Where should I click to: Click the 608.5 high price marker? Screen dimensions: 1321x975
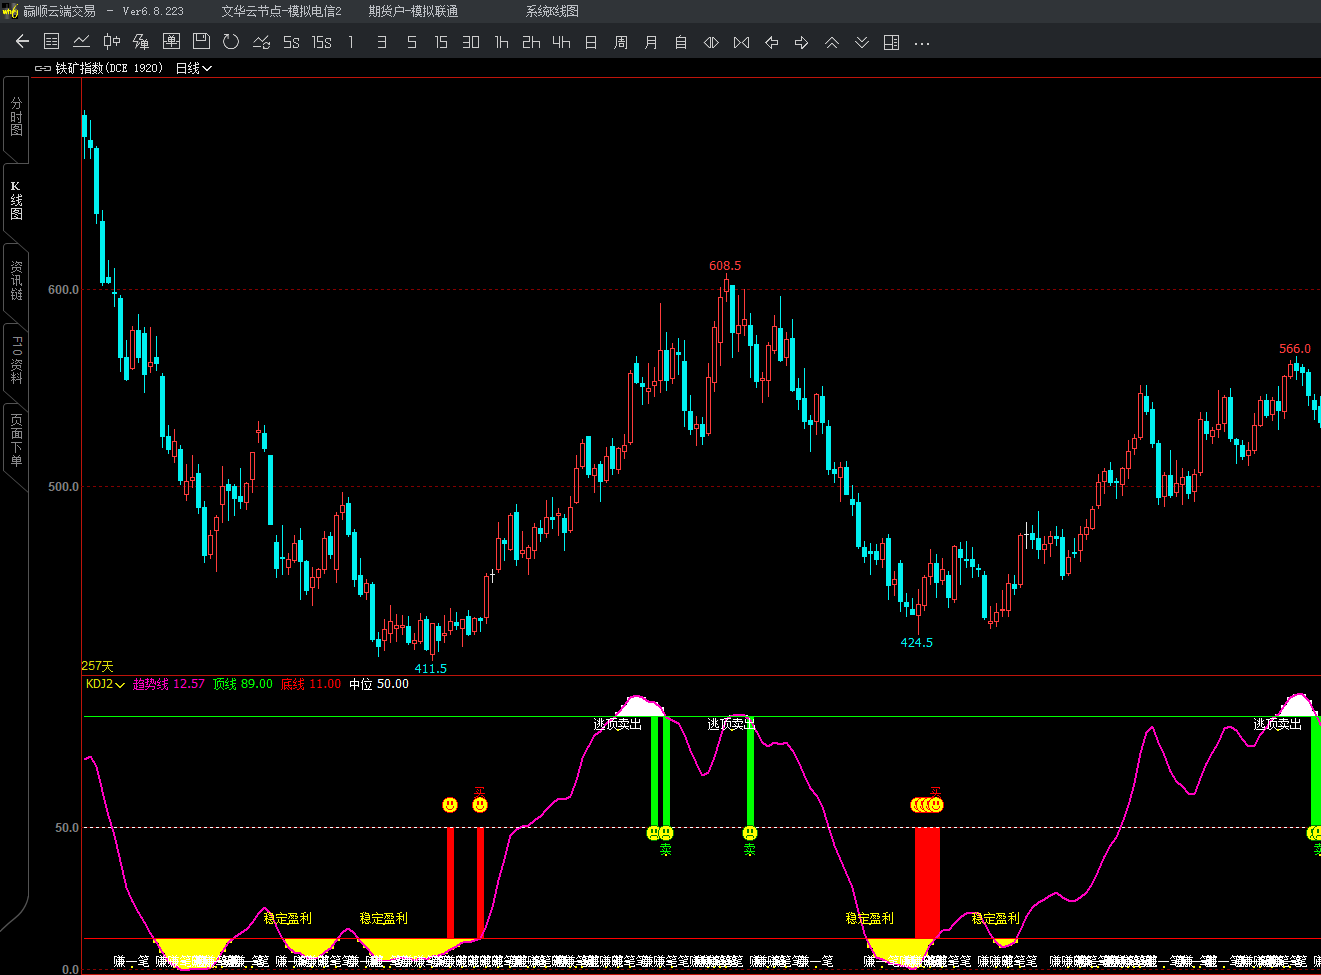(725, 266)
